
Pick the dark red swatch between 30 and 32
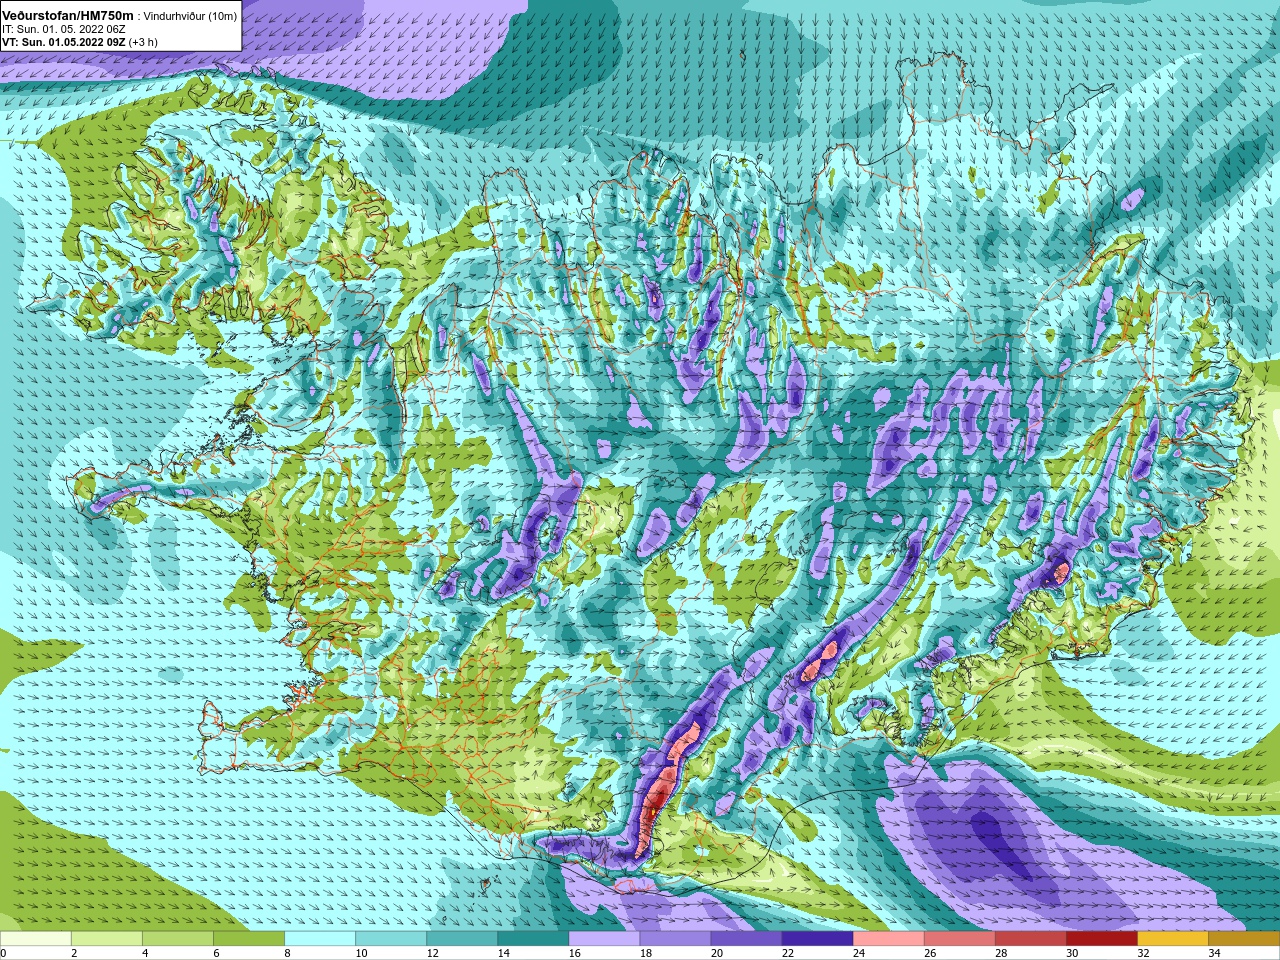1101,939
